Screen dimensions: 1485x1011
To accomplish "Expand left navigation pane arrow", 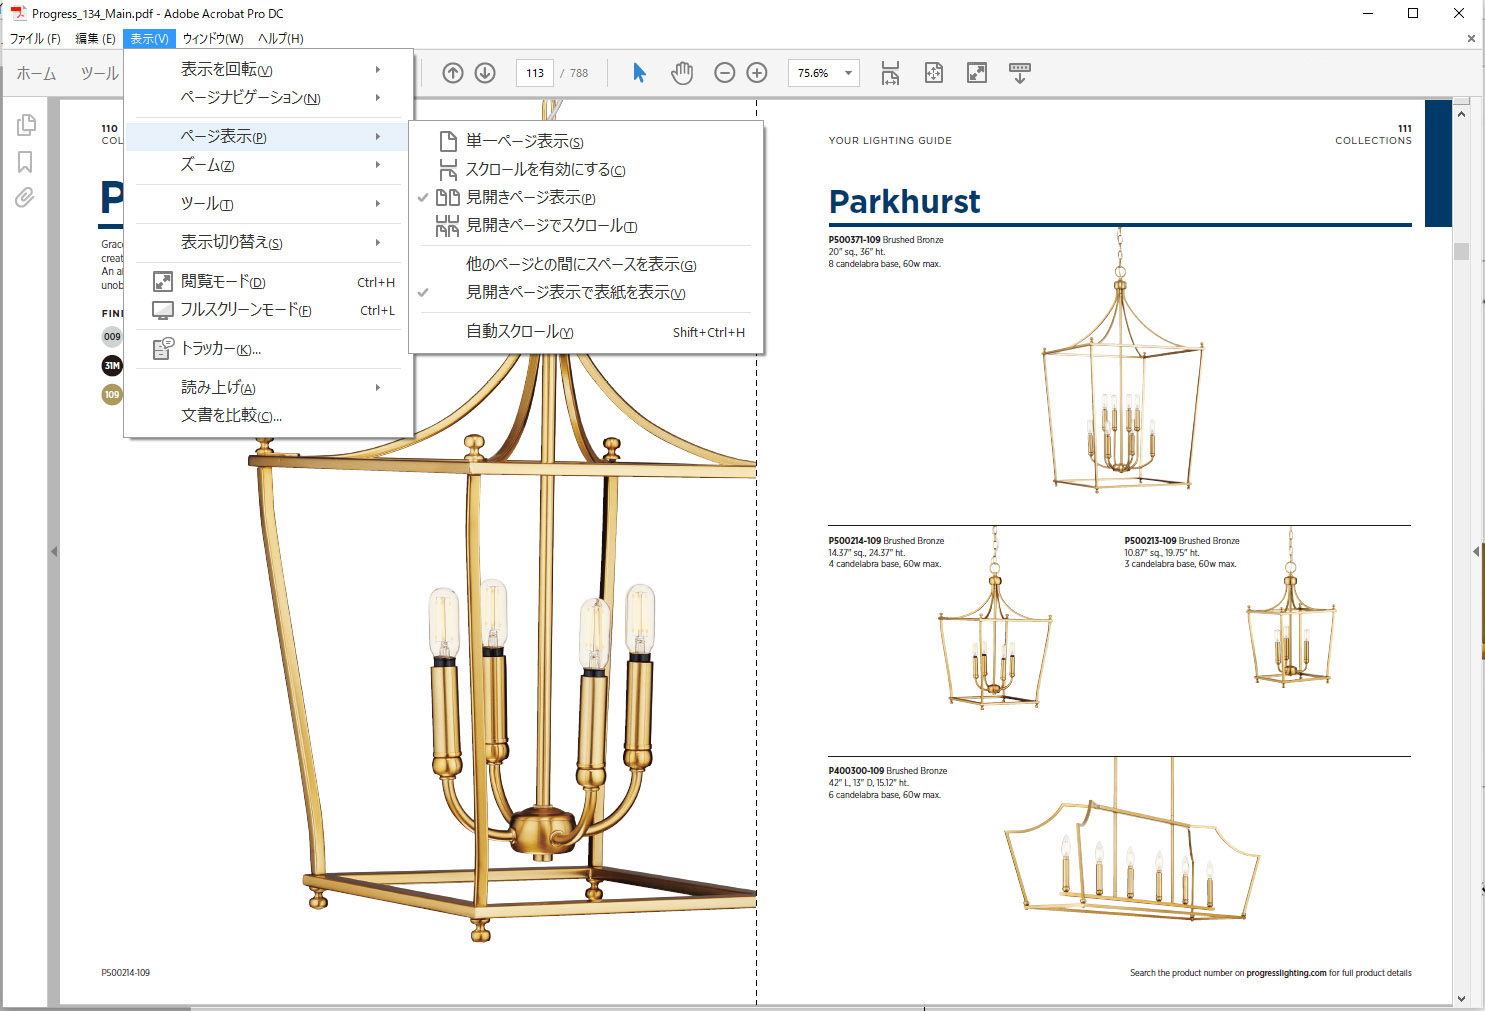I will (x=54, y=551).
